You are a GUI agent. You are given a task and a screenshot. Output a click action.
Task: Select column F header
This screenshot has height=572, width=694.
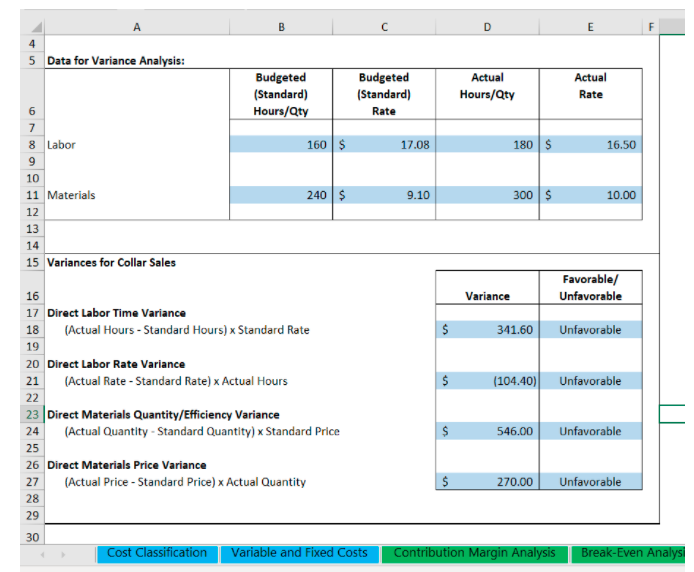[x=651, y=27]
